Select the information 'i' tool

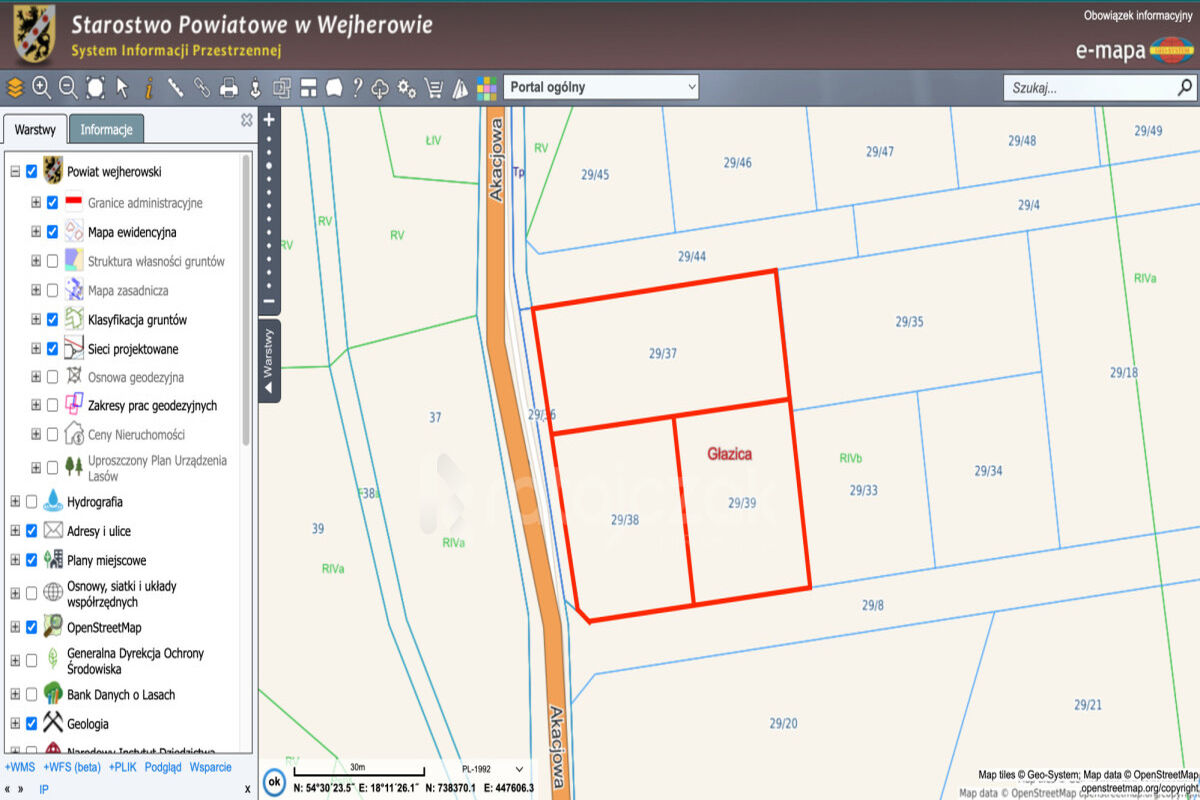[148, 88]
